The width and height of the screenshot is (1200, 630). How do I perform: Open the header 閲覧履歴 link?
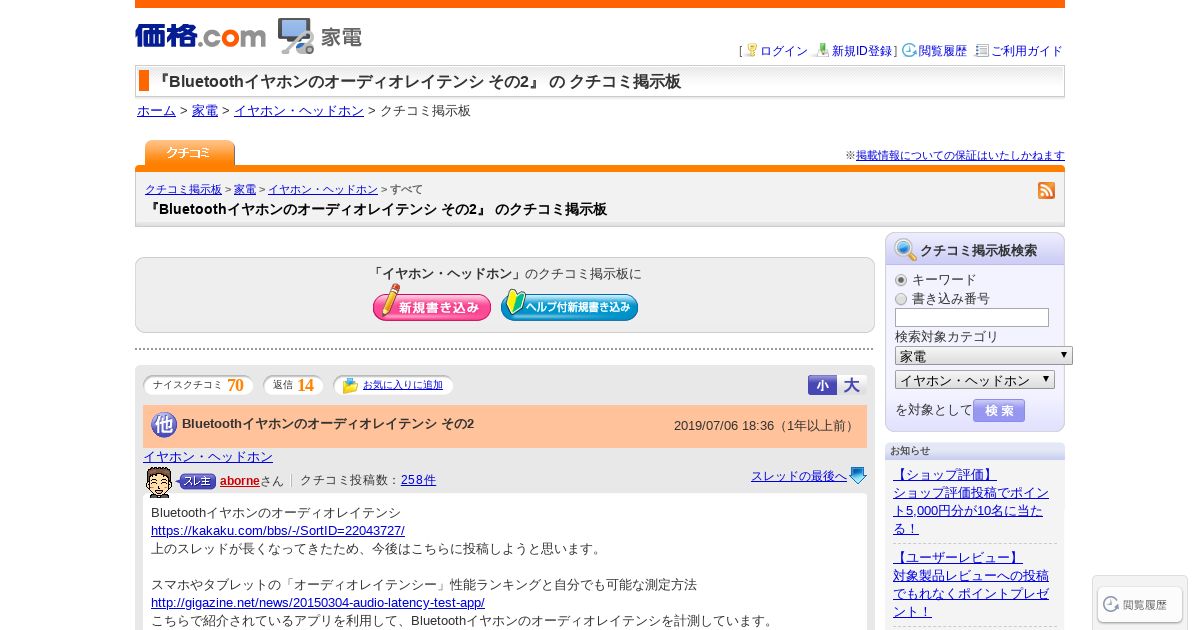coord(943,51)
